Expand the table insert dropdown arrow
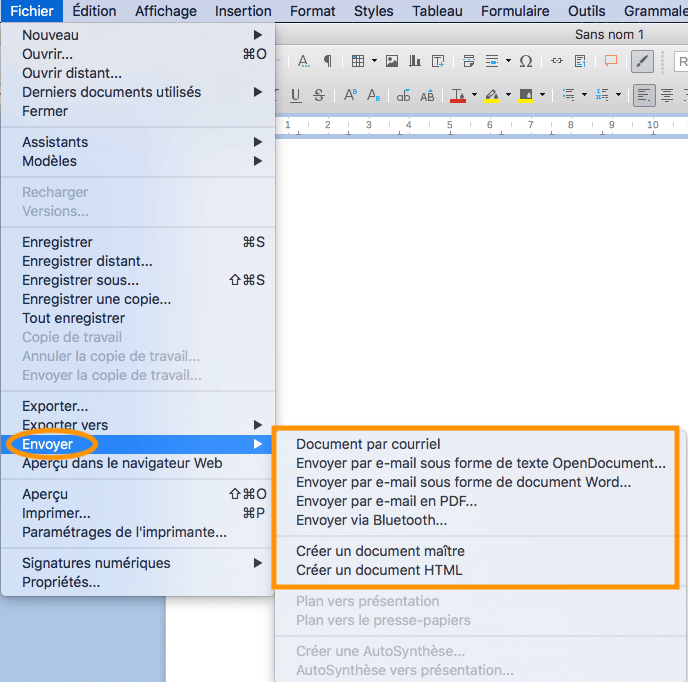 coord(374,61)
